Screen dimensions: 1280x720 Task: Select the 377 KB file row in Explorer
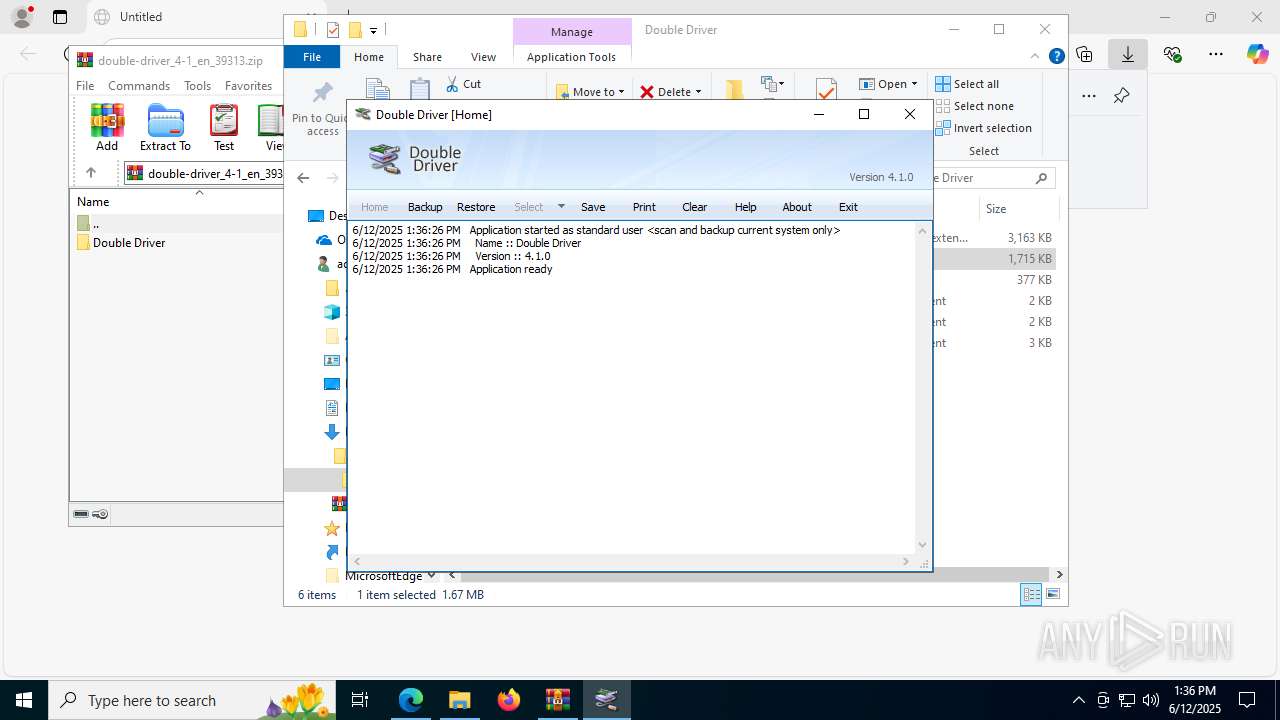tap(992, 280)
